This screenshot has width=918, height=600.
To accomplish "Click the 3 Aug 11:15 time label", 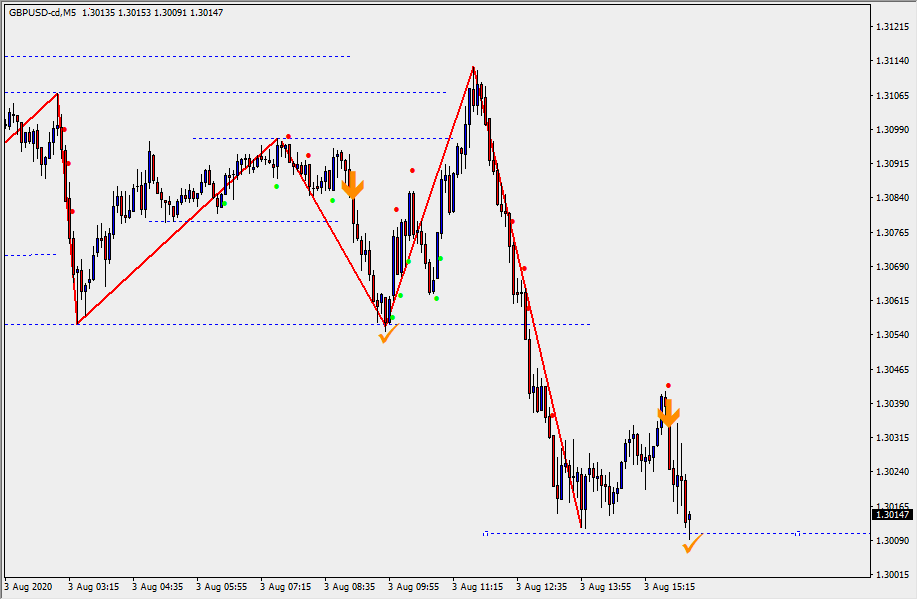I will 477,587.
